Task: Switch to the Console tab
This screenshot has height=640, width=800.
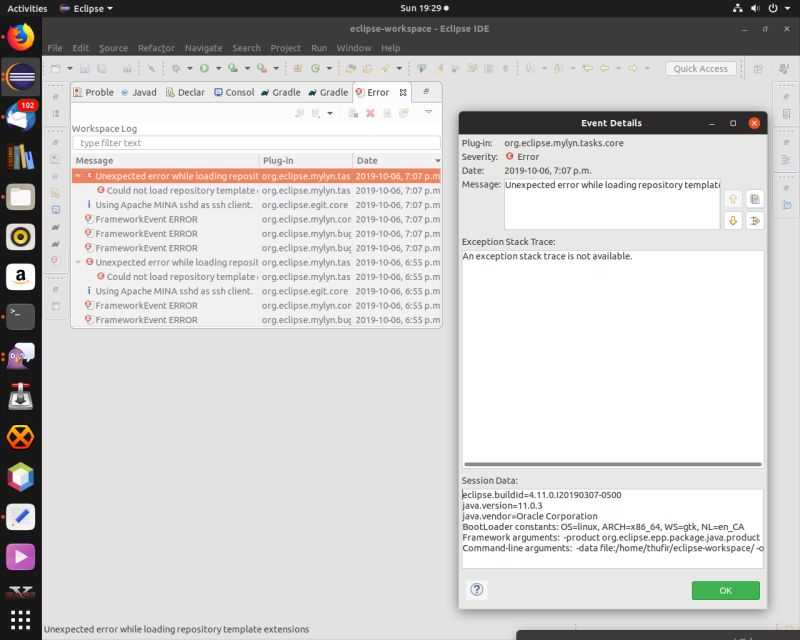Action: click(x=234, y=92)
